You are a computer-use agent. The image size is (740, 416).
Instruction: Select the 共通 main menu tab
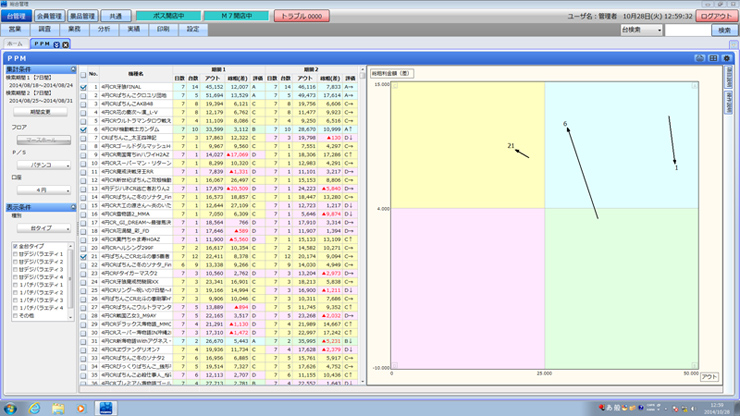tap(116, 16)
